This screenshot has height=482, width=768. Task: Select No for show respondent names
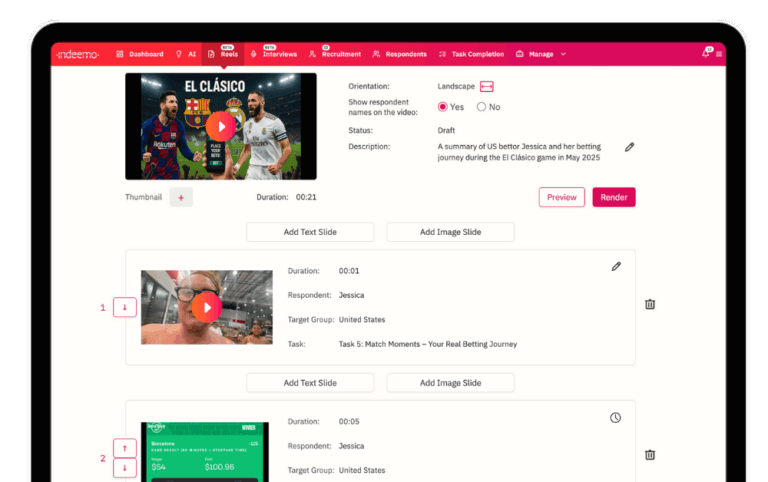coord(481,107)
